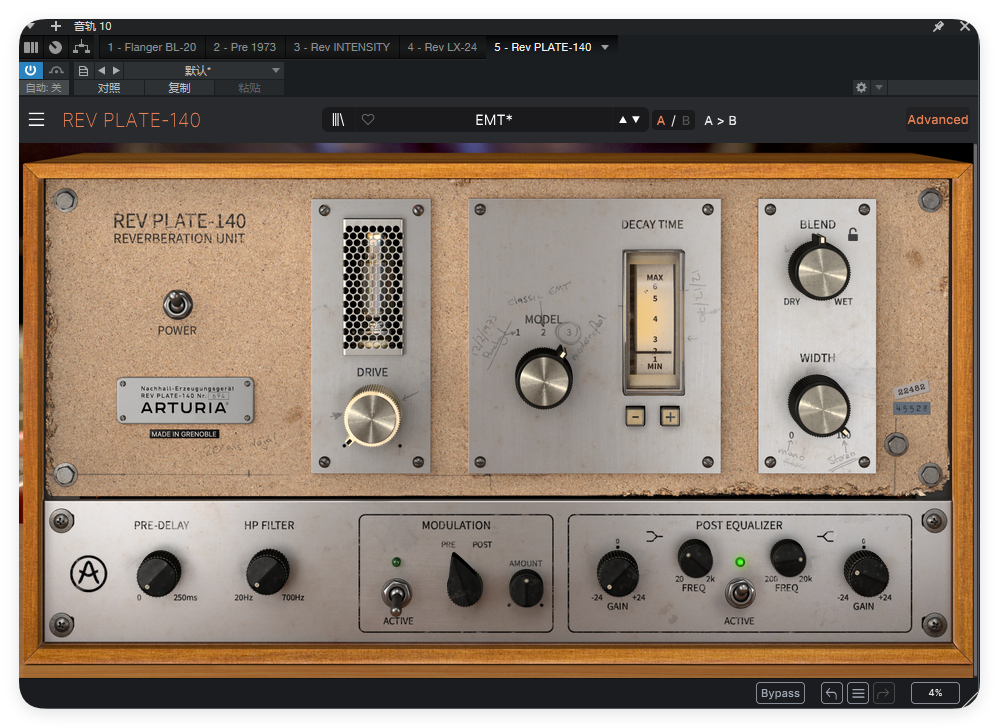This screenshot has width=999, height=728.
Task: Select the 5 - Rev PLATE-140 tab
Action: click(543, 47)
